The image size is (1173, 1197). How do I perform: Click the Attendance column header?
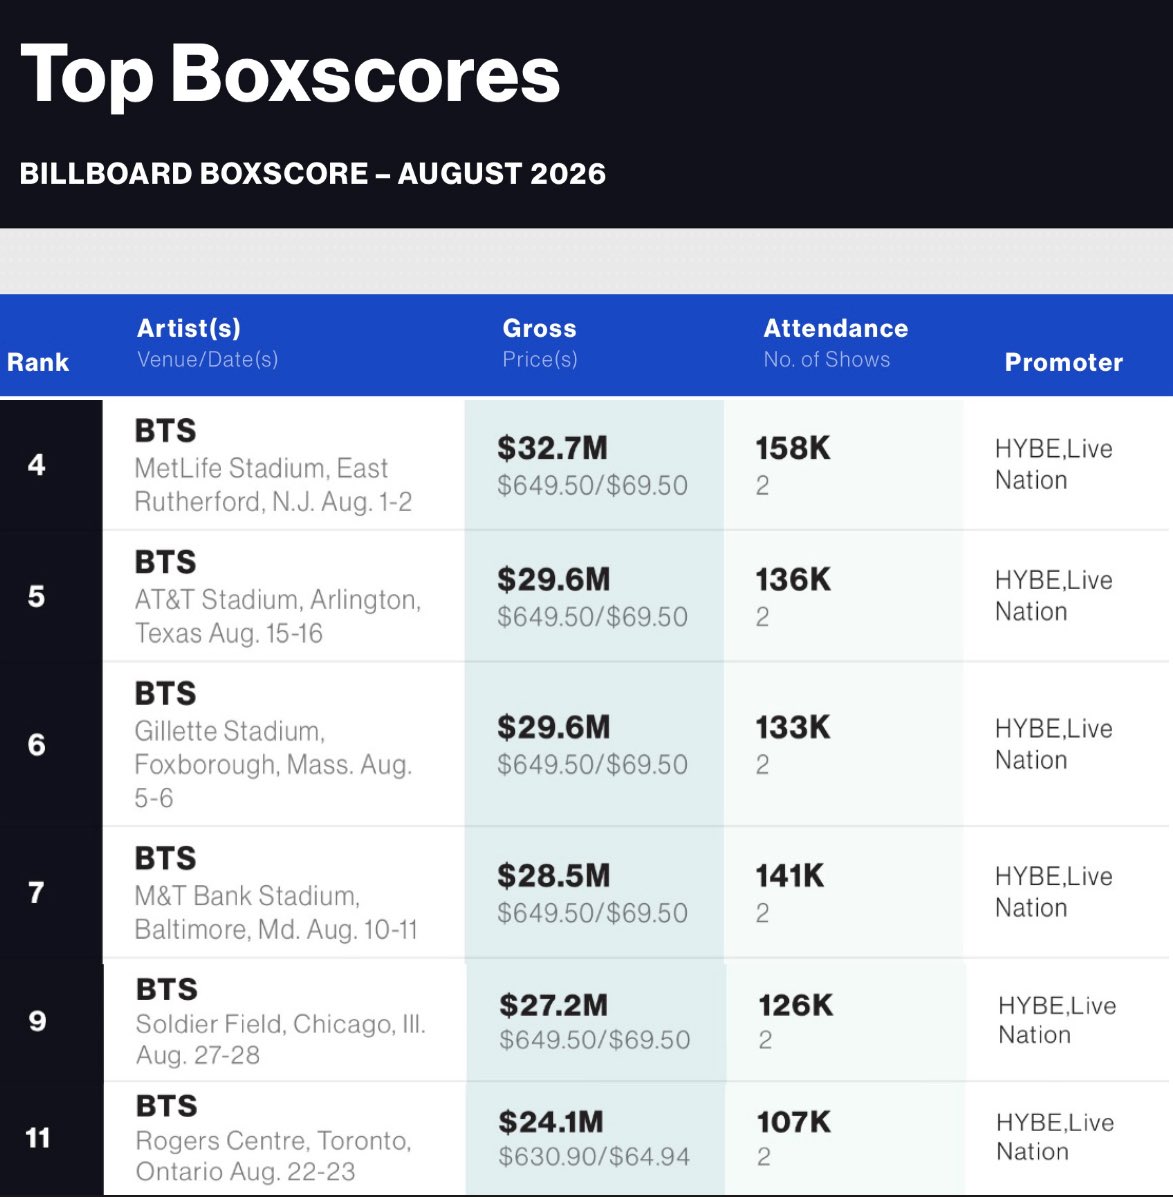pos(836,328)
